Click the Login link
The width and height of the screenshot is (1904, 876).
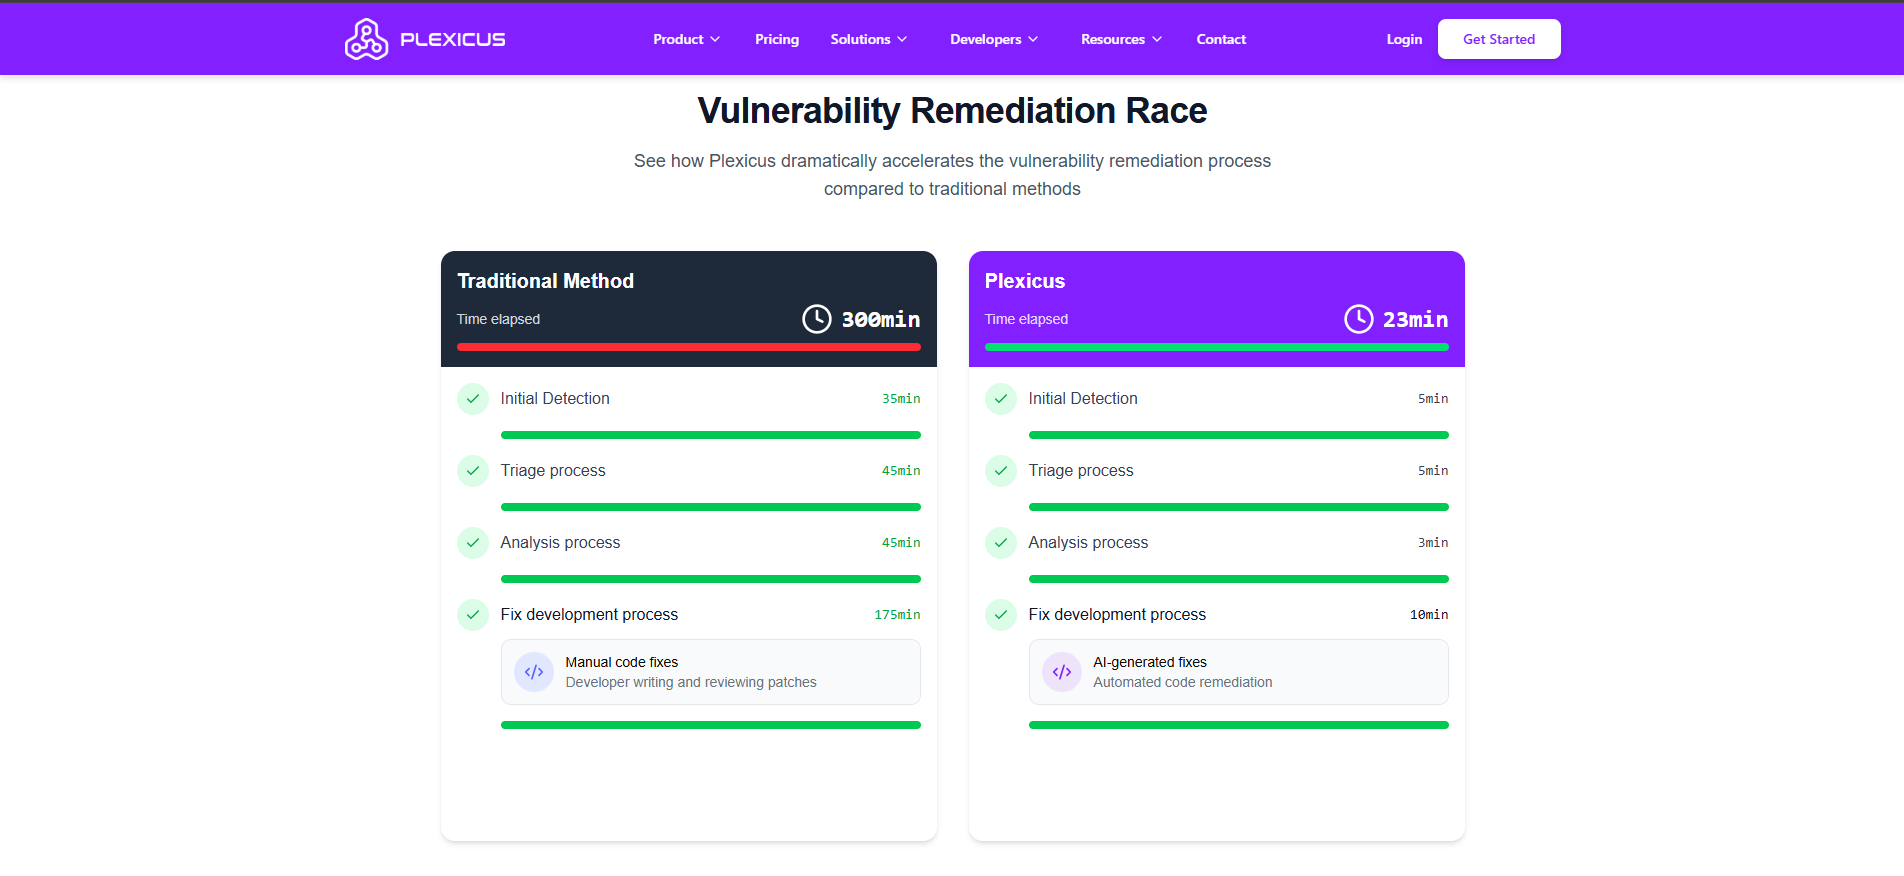point(1404,39)
